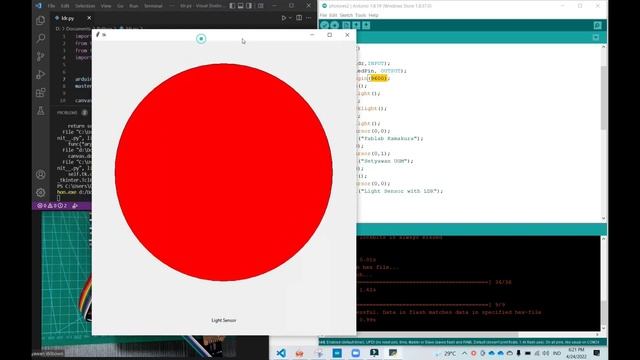
Task: Open Accounts icon in VS Code
Action: pos(40,174)
